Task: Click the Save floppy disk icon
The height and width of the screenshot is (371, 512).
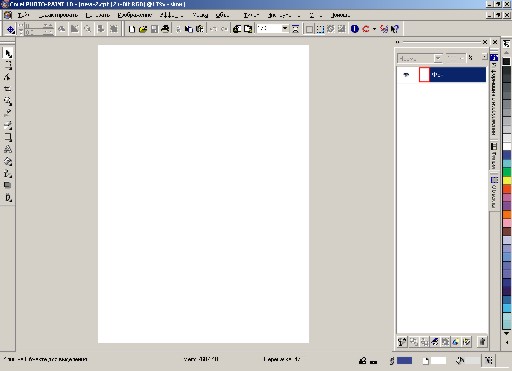Action: pyautogui.click(x=154, y=29)
